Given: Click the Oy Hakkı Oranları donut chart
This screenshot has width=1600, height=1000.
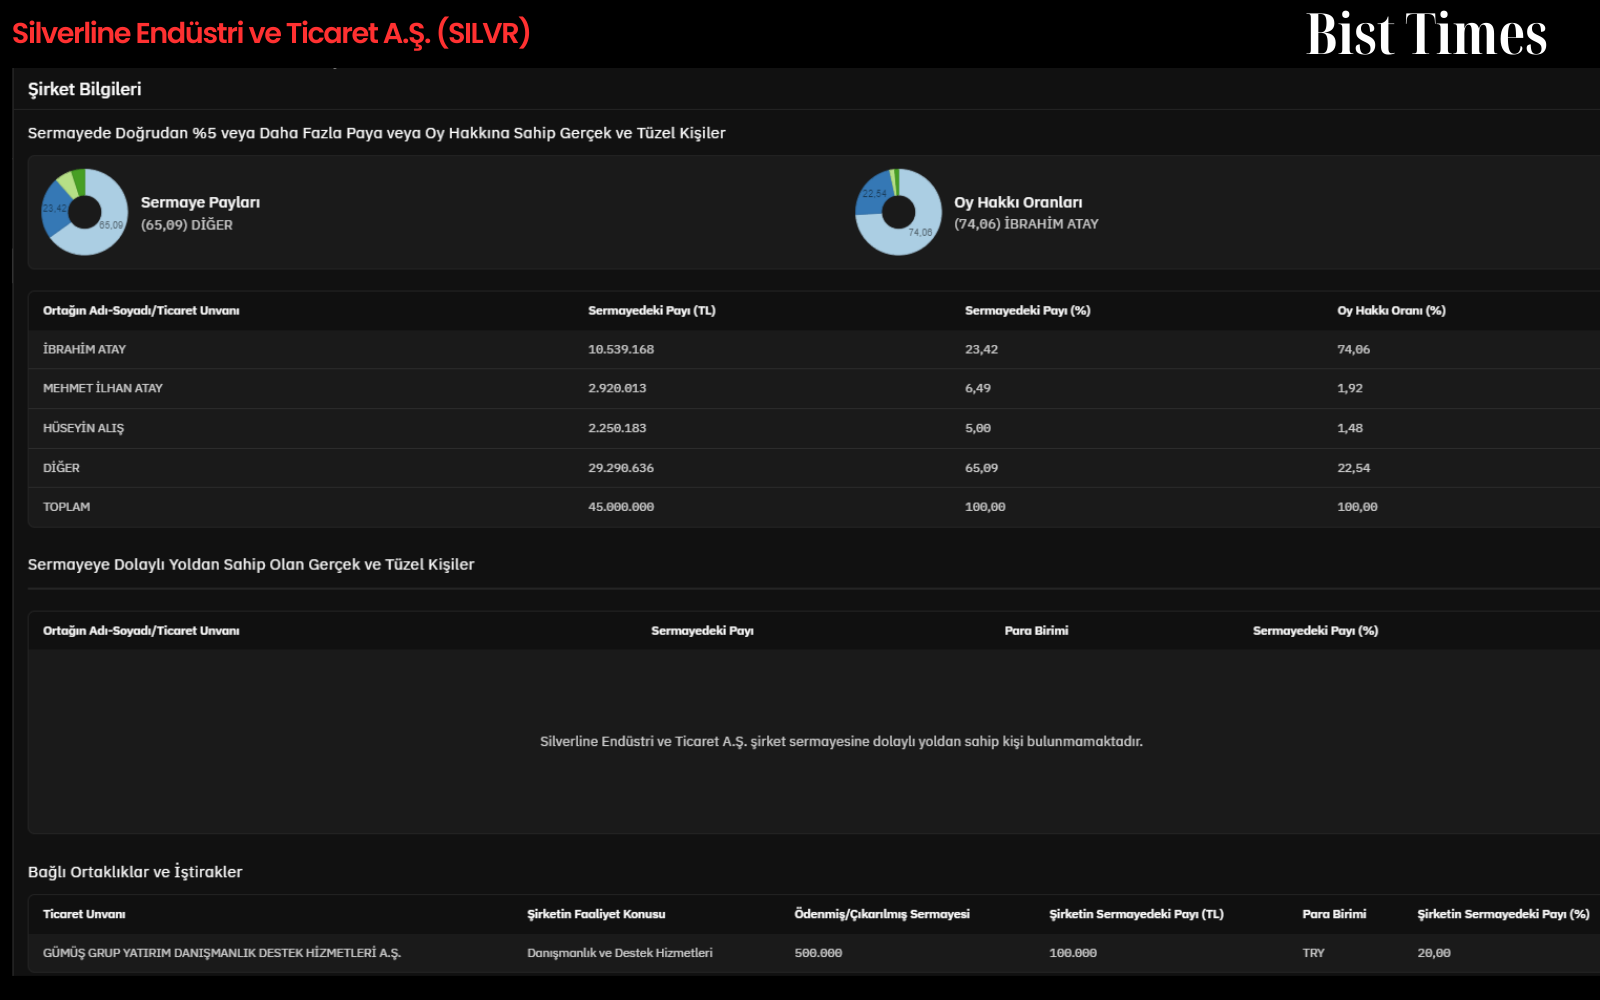Looking at the screenshot, I should 898,212.
